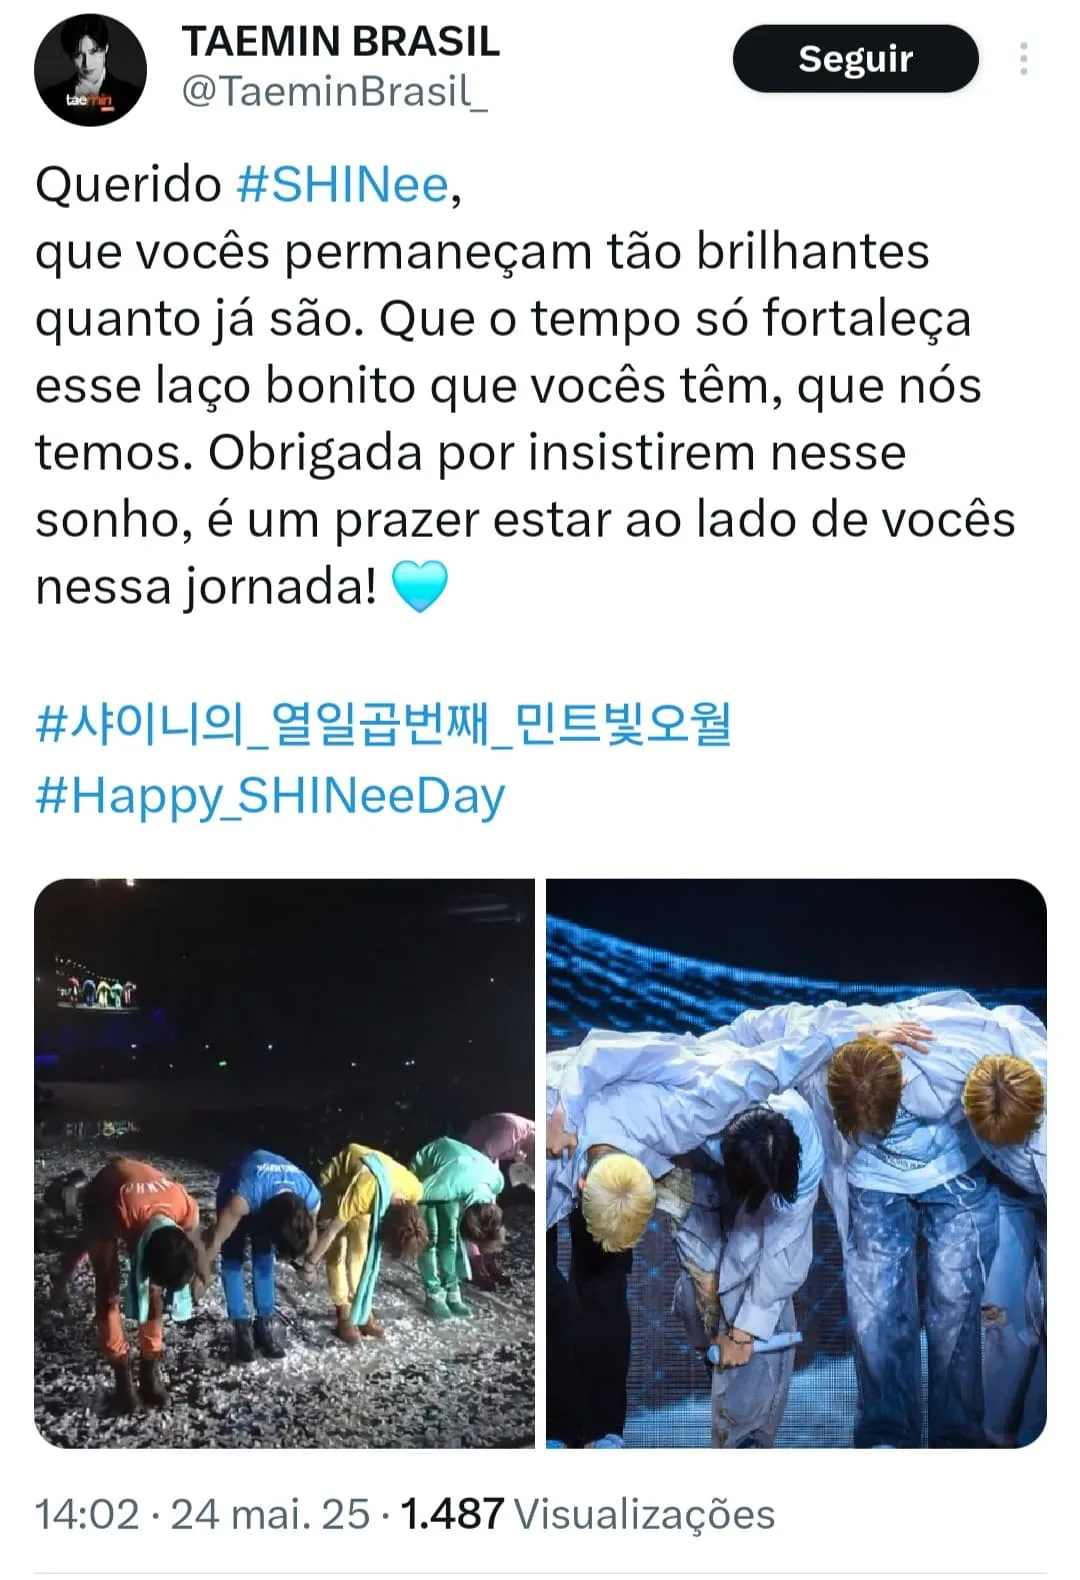Viewport: 1080px width, 1580px height.
Task: View the right photo of members in white
Action: (x=796, y=1163)
